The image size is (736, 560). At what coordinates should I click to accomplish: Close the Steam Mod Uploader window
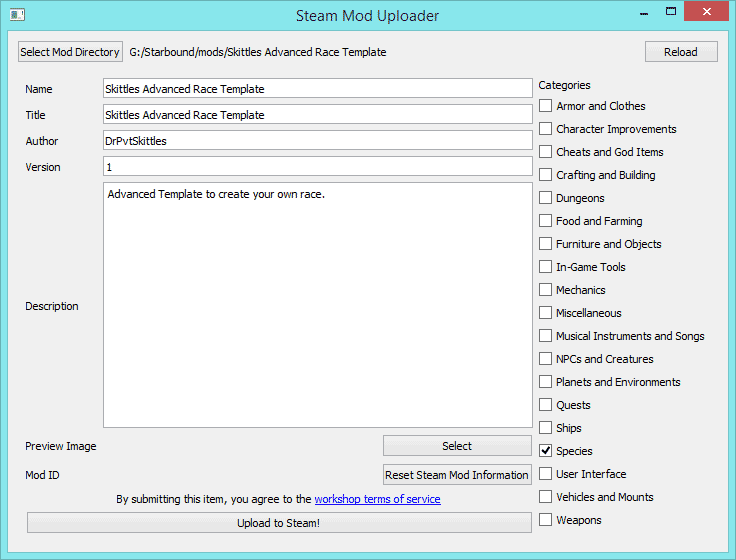click(706, 12)
